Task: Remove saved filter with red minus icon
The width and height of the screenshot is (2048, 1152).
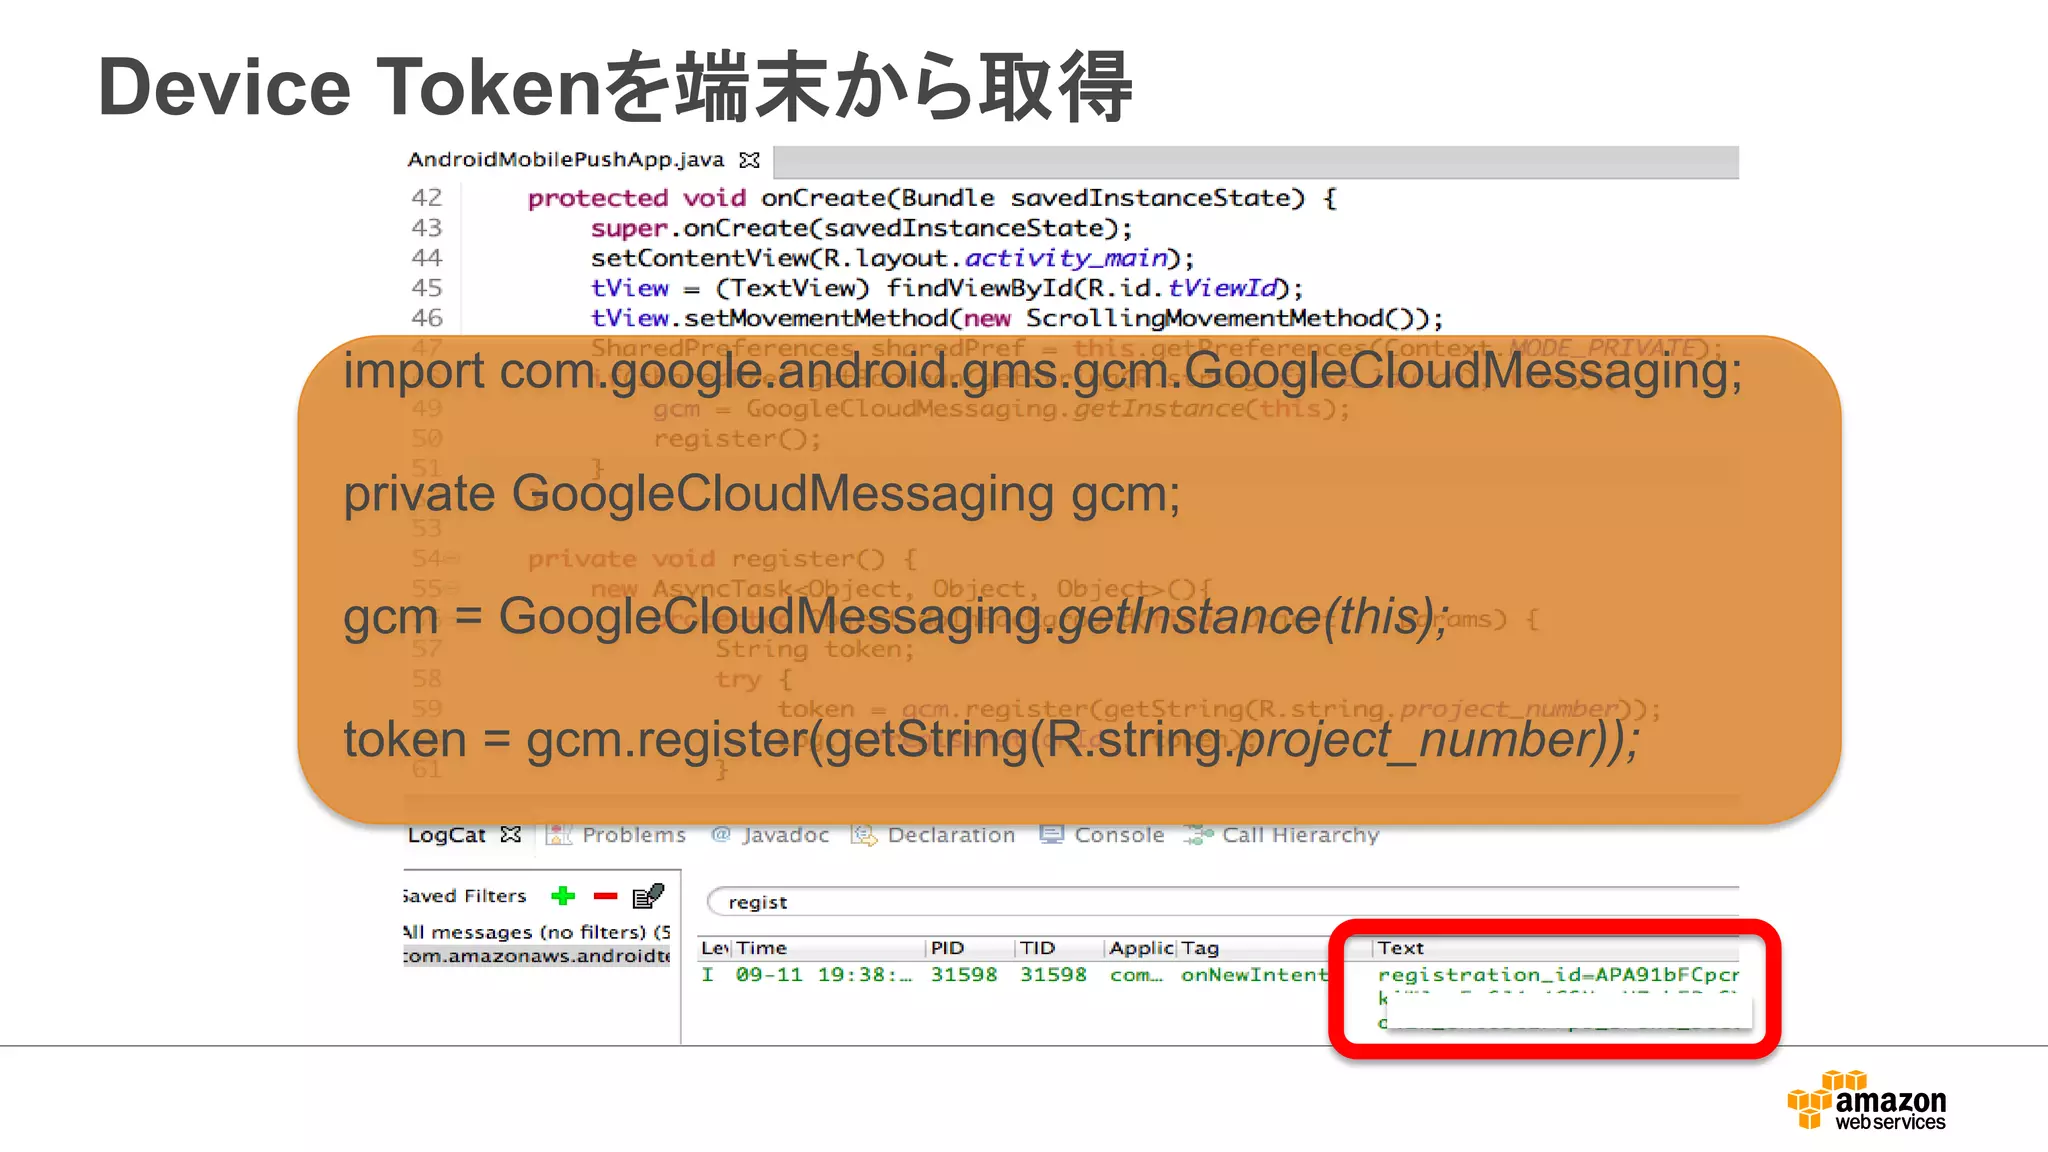Action: point(605,896)
